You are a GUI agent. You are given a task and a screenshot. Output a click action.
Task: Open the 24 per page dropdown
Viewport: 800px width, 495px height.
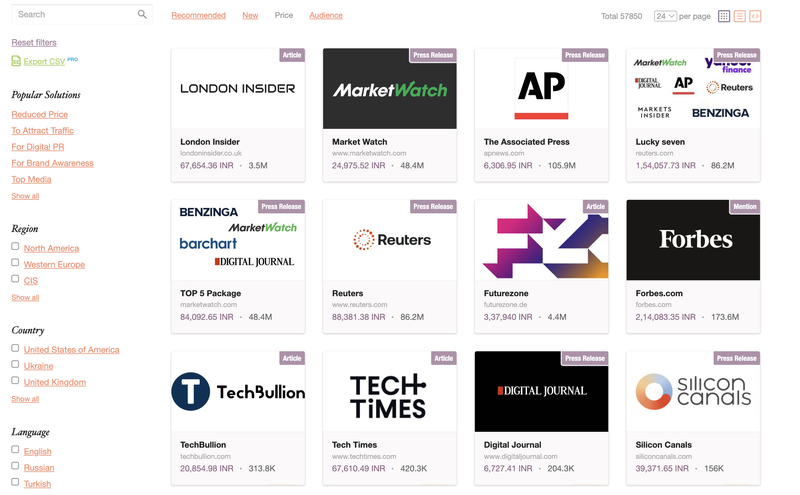point(665,16)
